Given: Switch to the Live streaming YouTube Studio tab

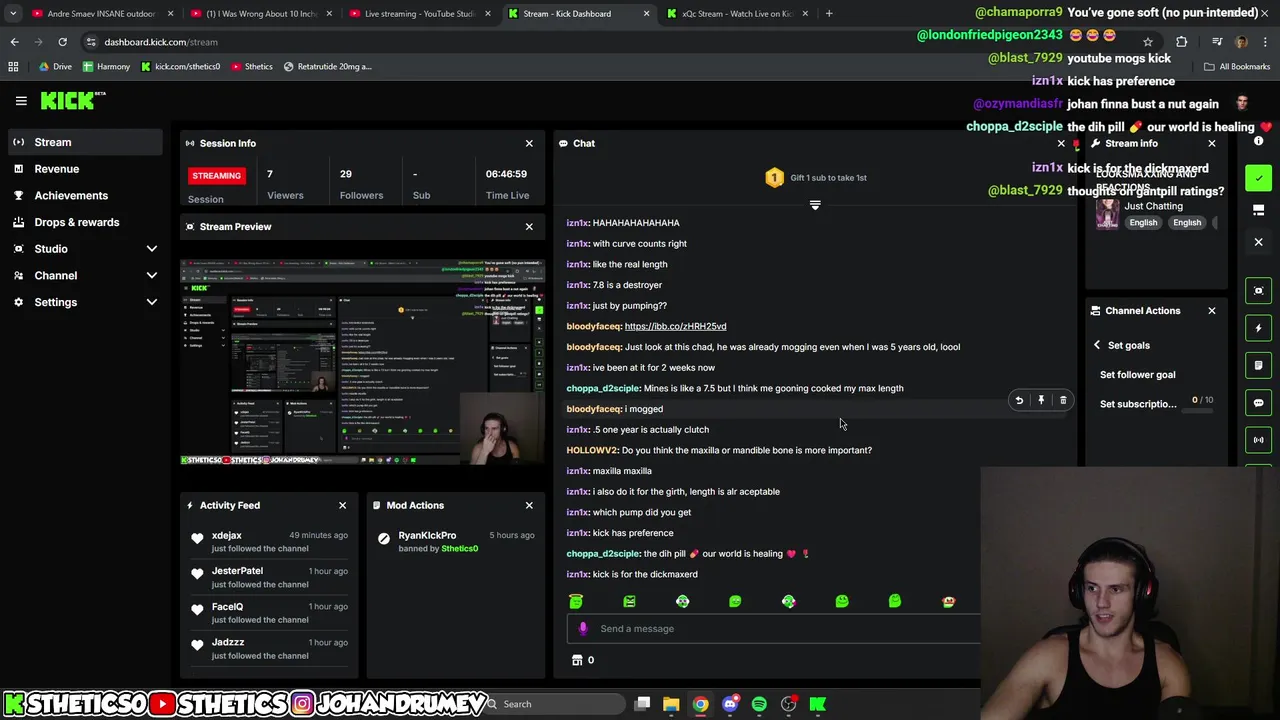Looking at the screenshot, I should (418, 14).
